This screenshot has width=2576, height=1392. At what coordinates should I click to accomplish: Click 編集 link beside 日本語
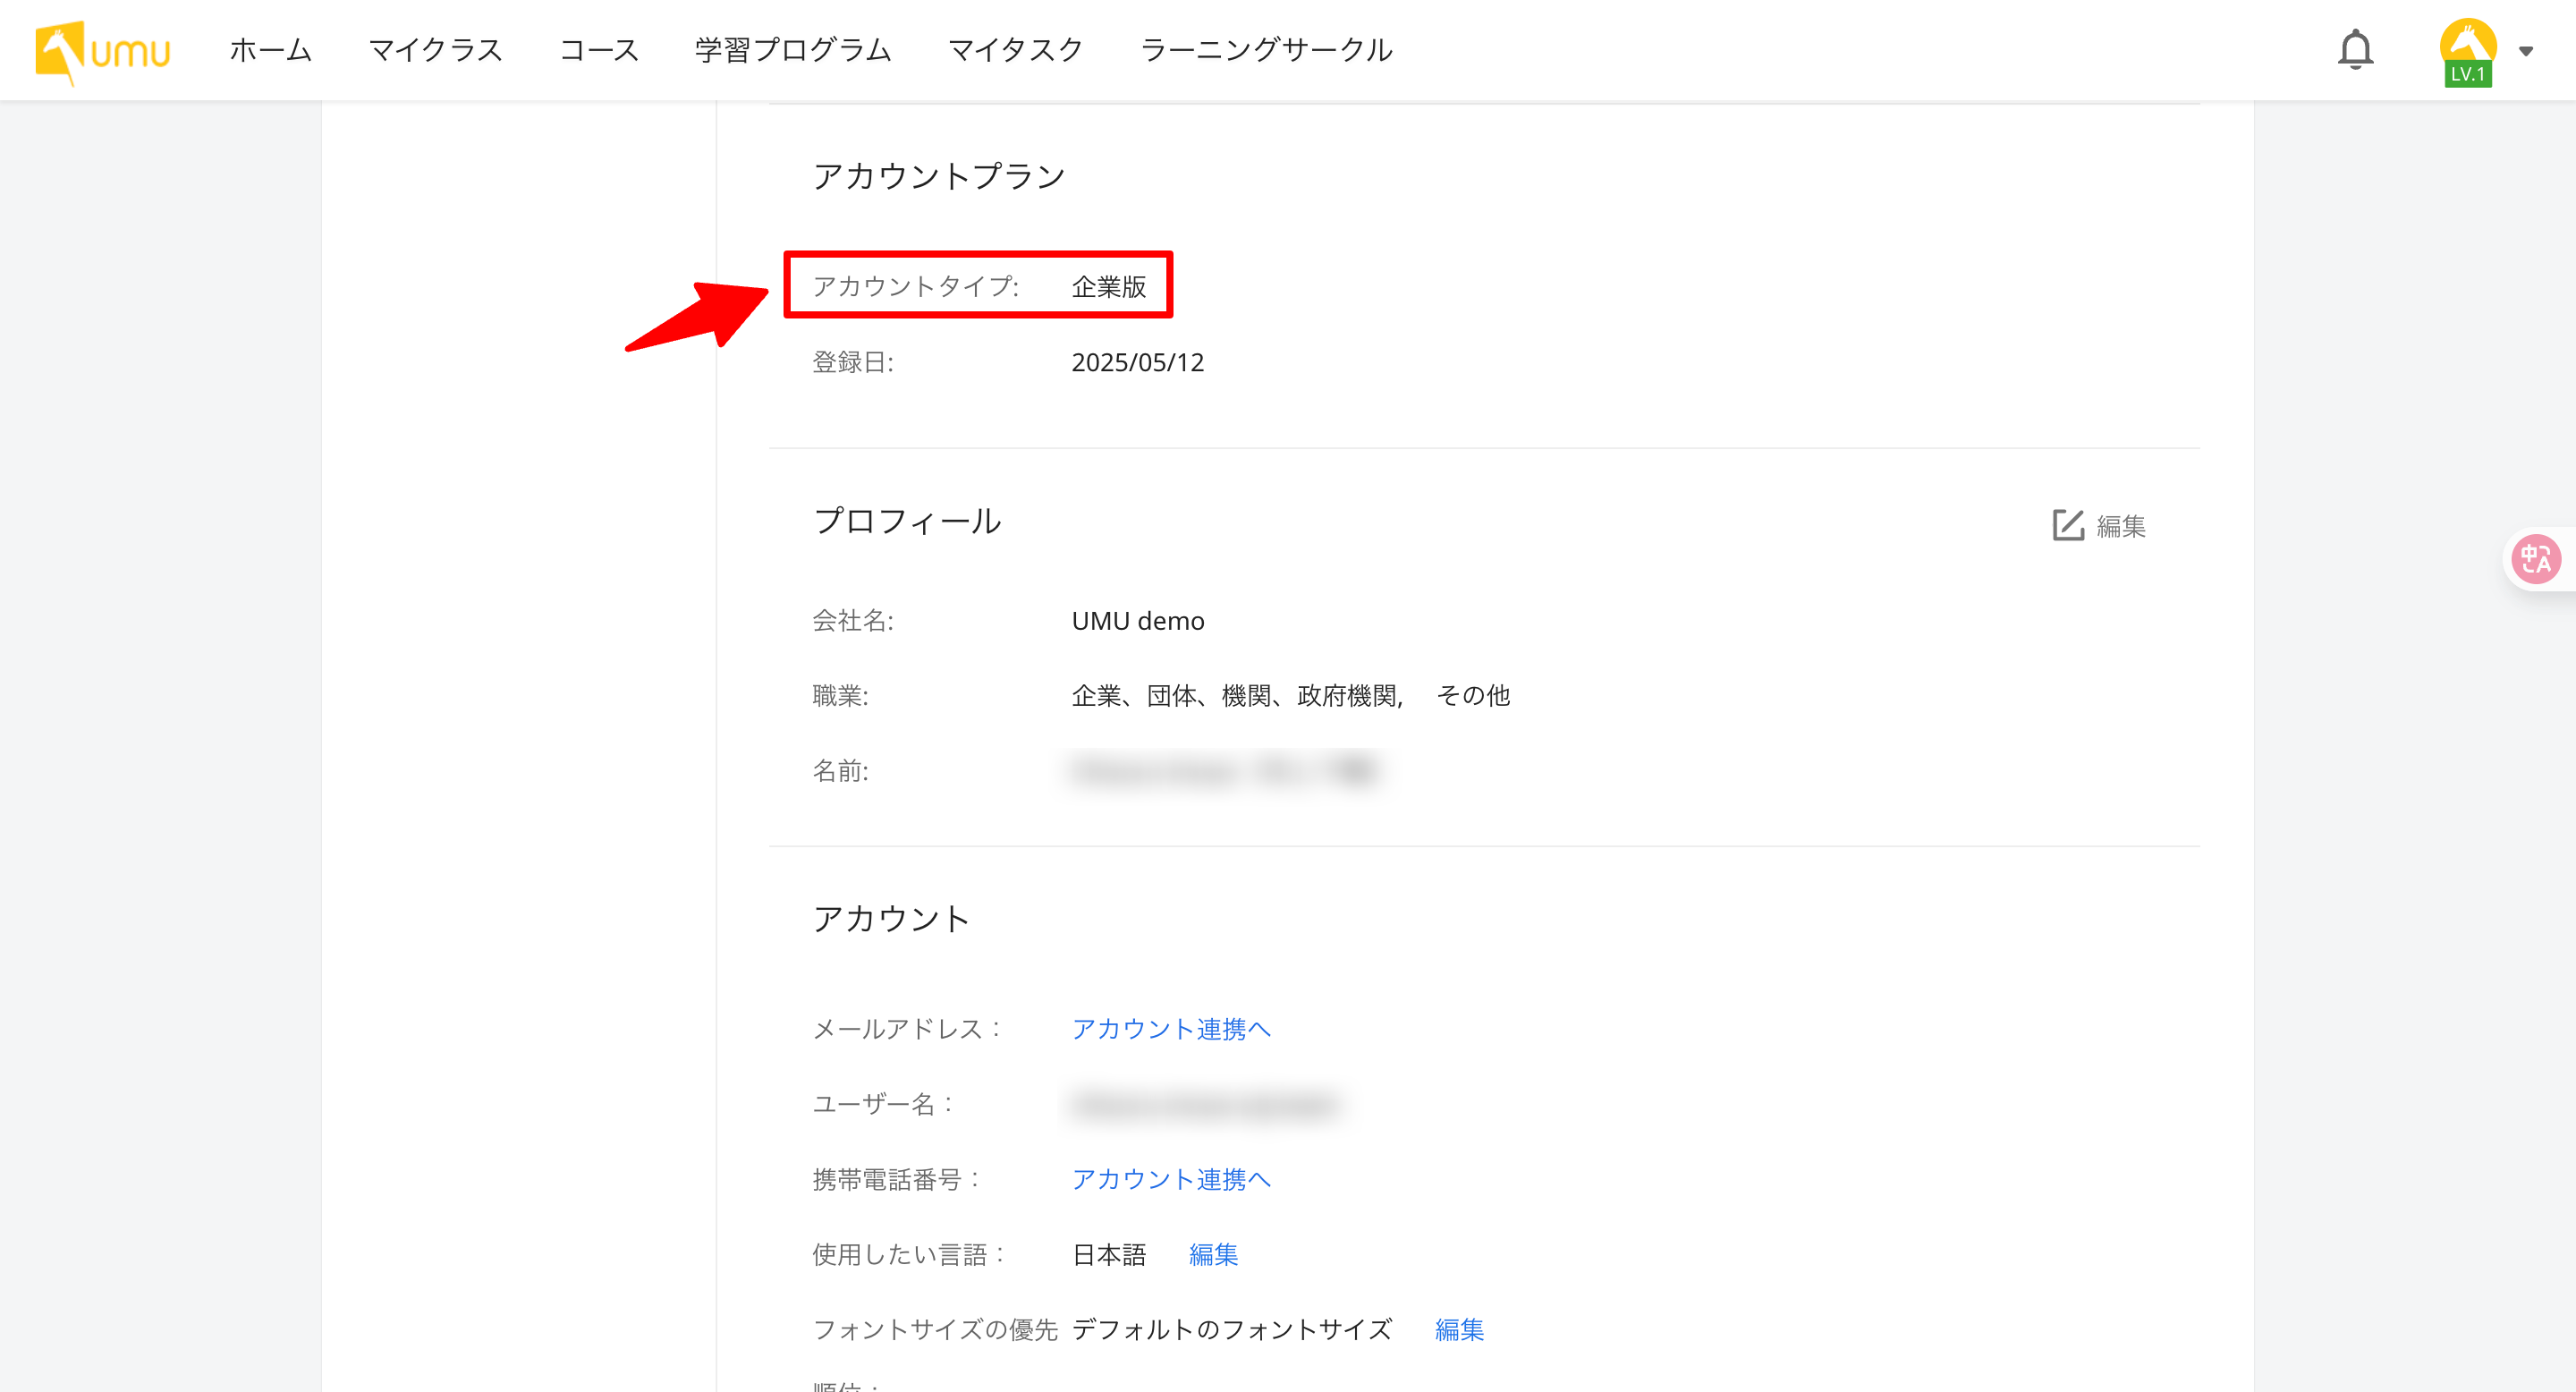1213,1254
